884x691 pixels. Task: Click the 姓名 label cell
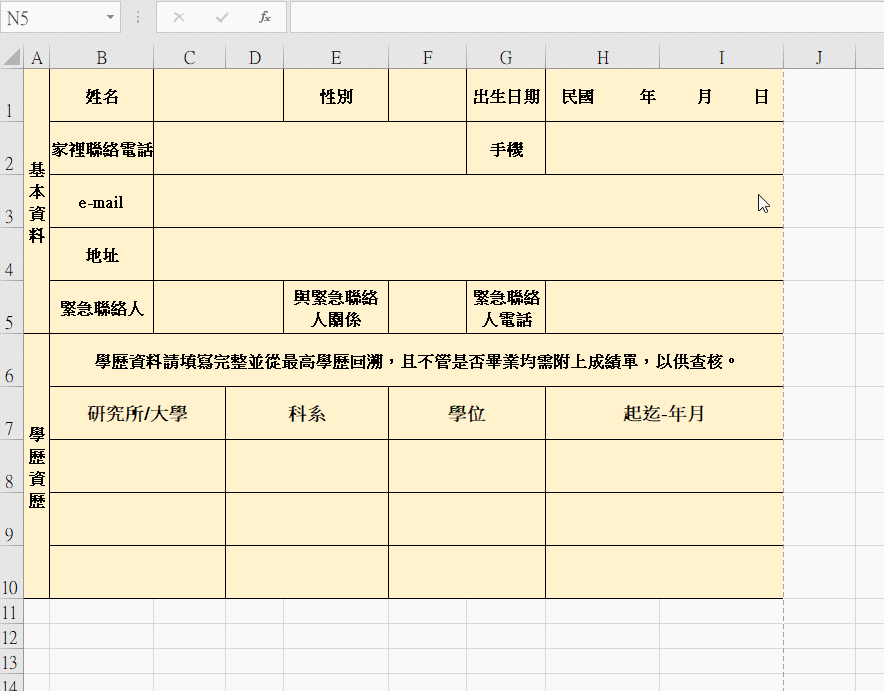click(x=102, y=96)
